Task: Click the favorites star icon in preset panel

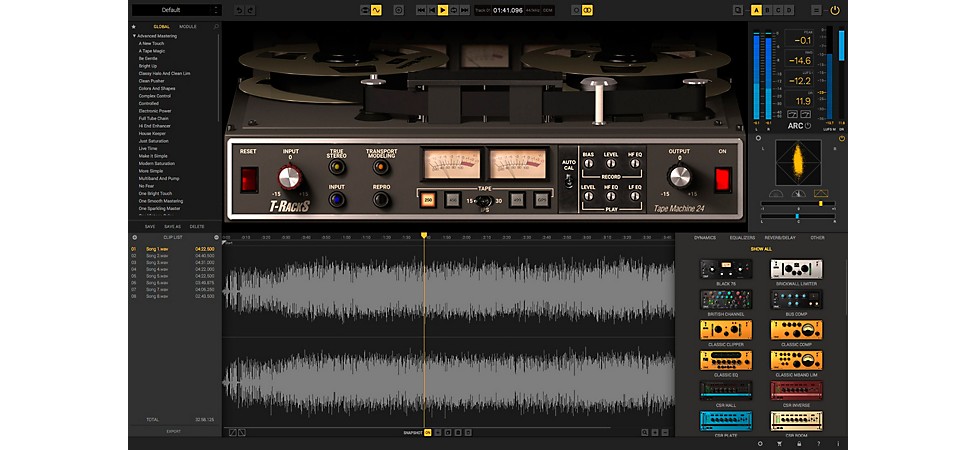Action: 134,27
